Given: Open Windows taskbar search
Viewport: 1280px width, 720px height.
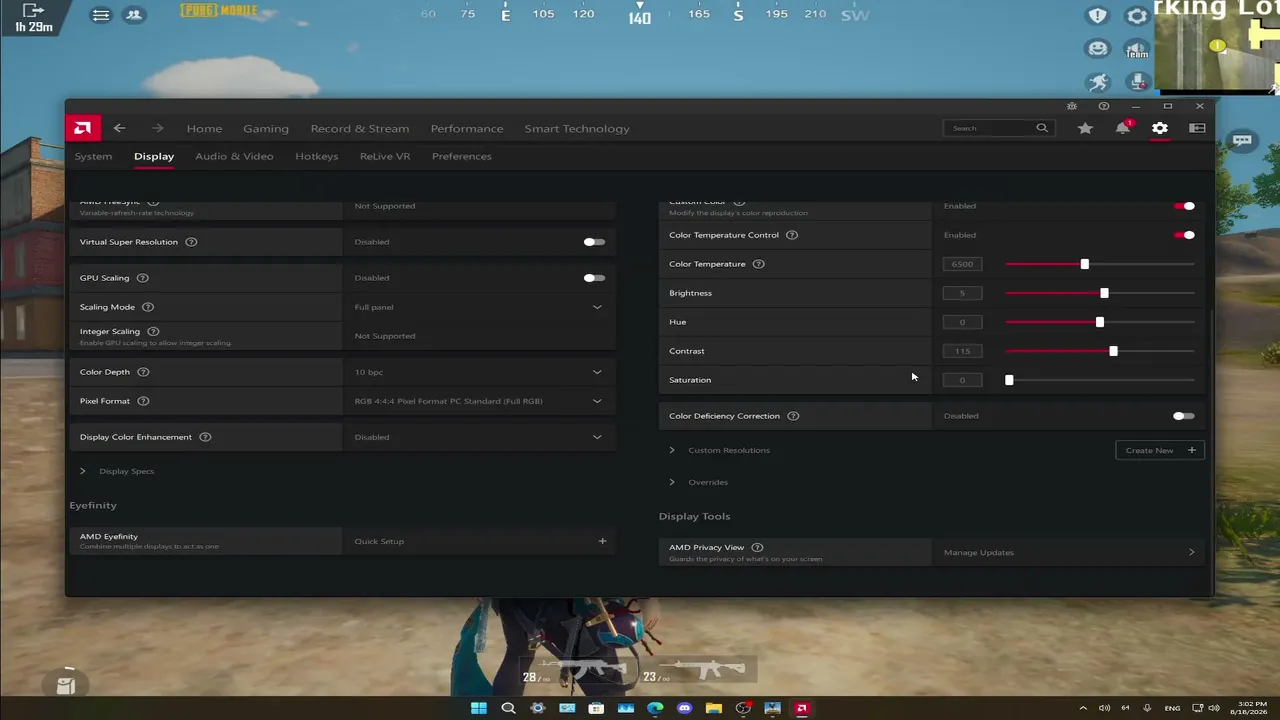Looking at the screenshot, I should [508, 708].
